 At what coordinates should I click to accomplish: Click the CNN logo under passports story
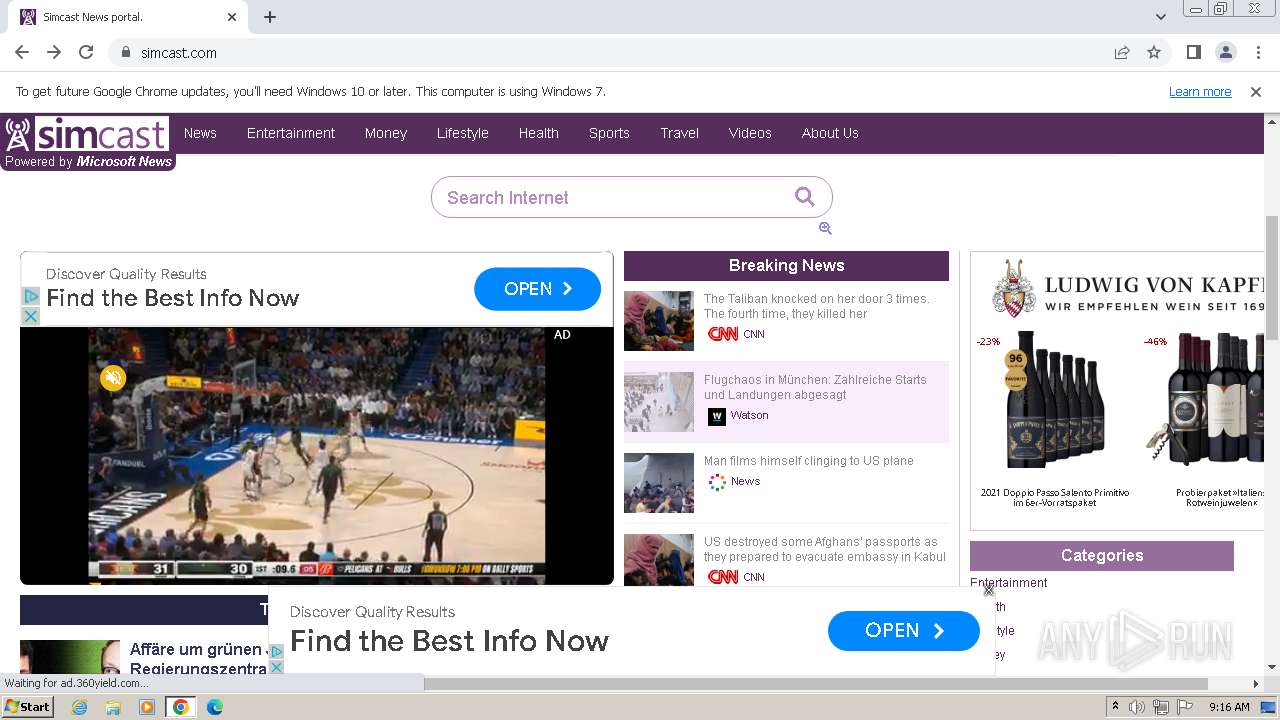click(x=723, y=577)
